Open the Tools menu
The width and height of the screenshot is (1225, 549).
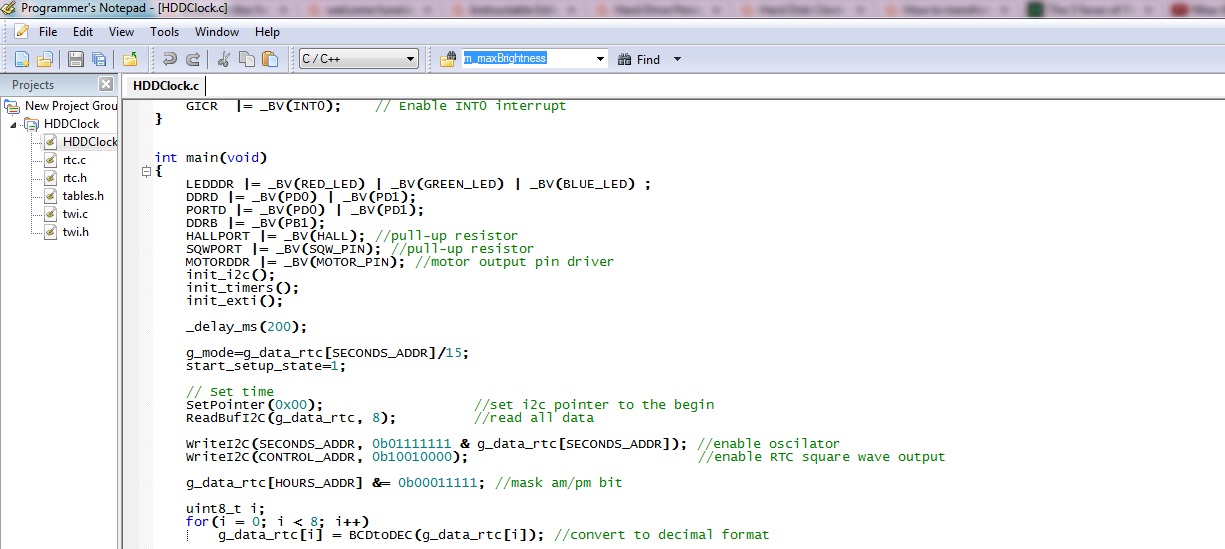pos(165,32)
